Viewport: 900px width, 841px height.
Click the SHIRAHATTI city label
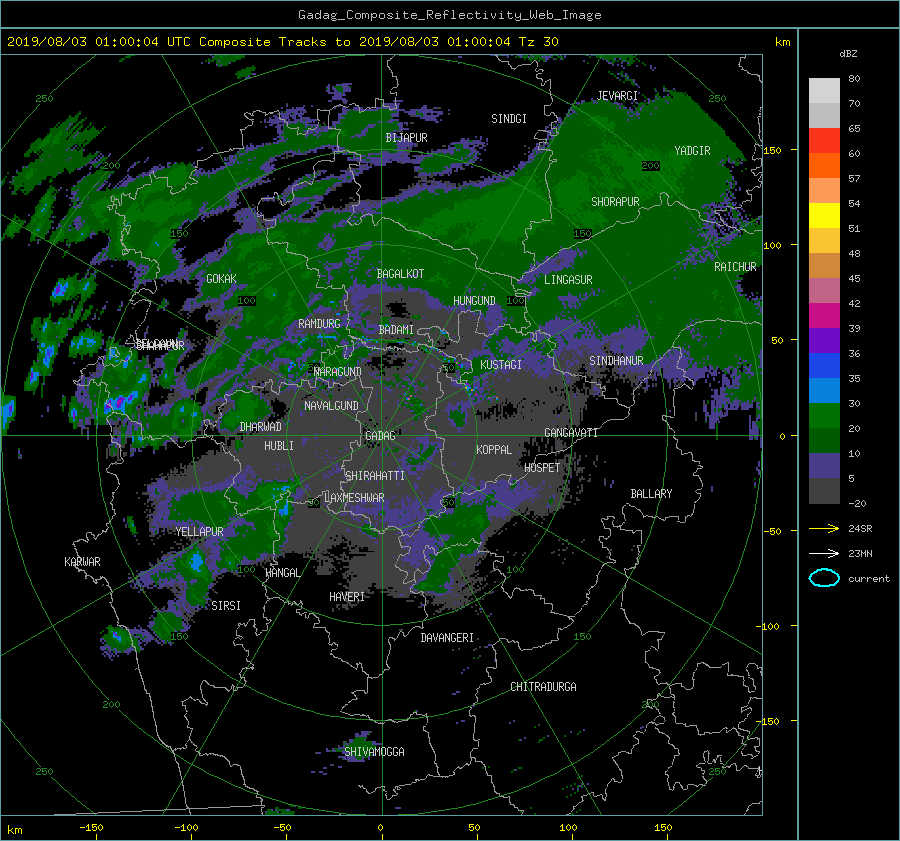[x=375, y=475]
